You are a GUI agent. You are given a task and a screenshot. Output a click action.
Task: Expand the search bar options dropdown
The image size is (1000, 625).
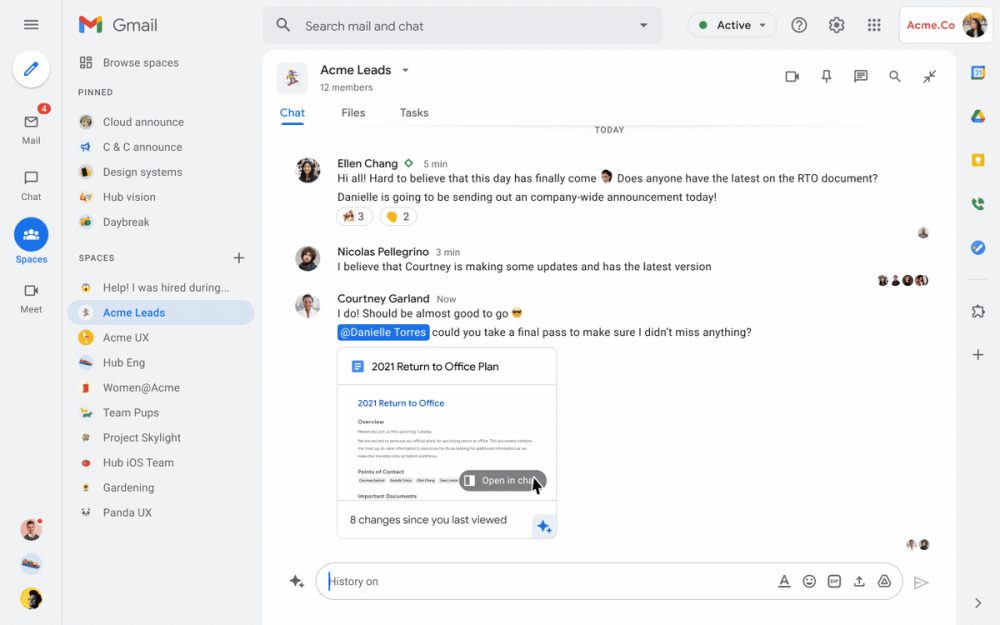(x=644, y=24)
